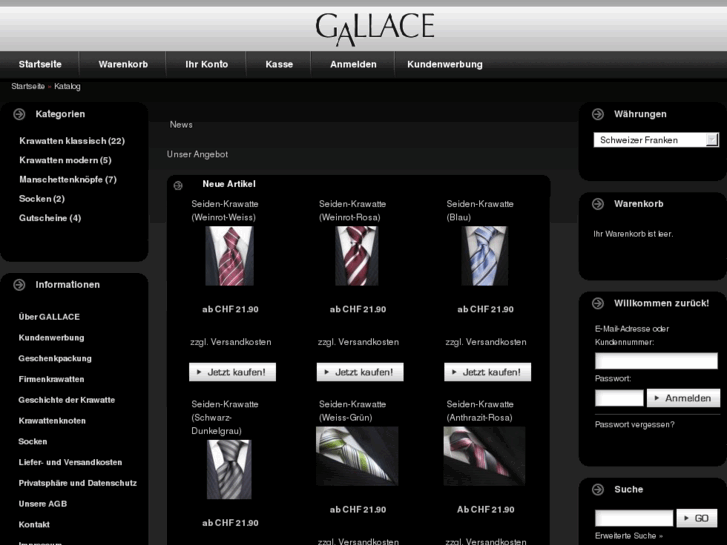Open the Weiss-Grün tie thumbnail
727x545 pixels.
357,456
